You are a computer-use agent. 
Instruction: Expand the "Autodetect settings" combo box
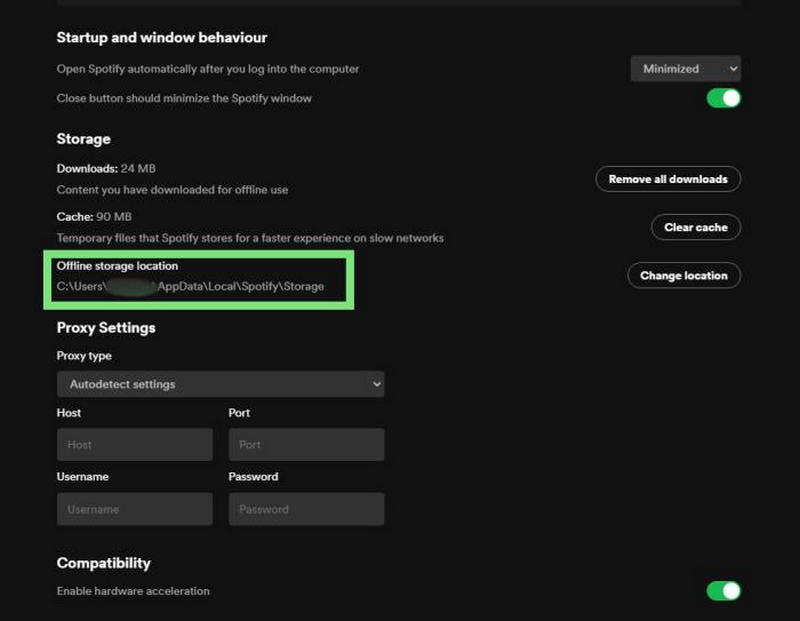(x=220, y=384)
